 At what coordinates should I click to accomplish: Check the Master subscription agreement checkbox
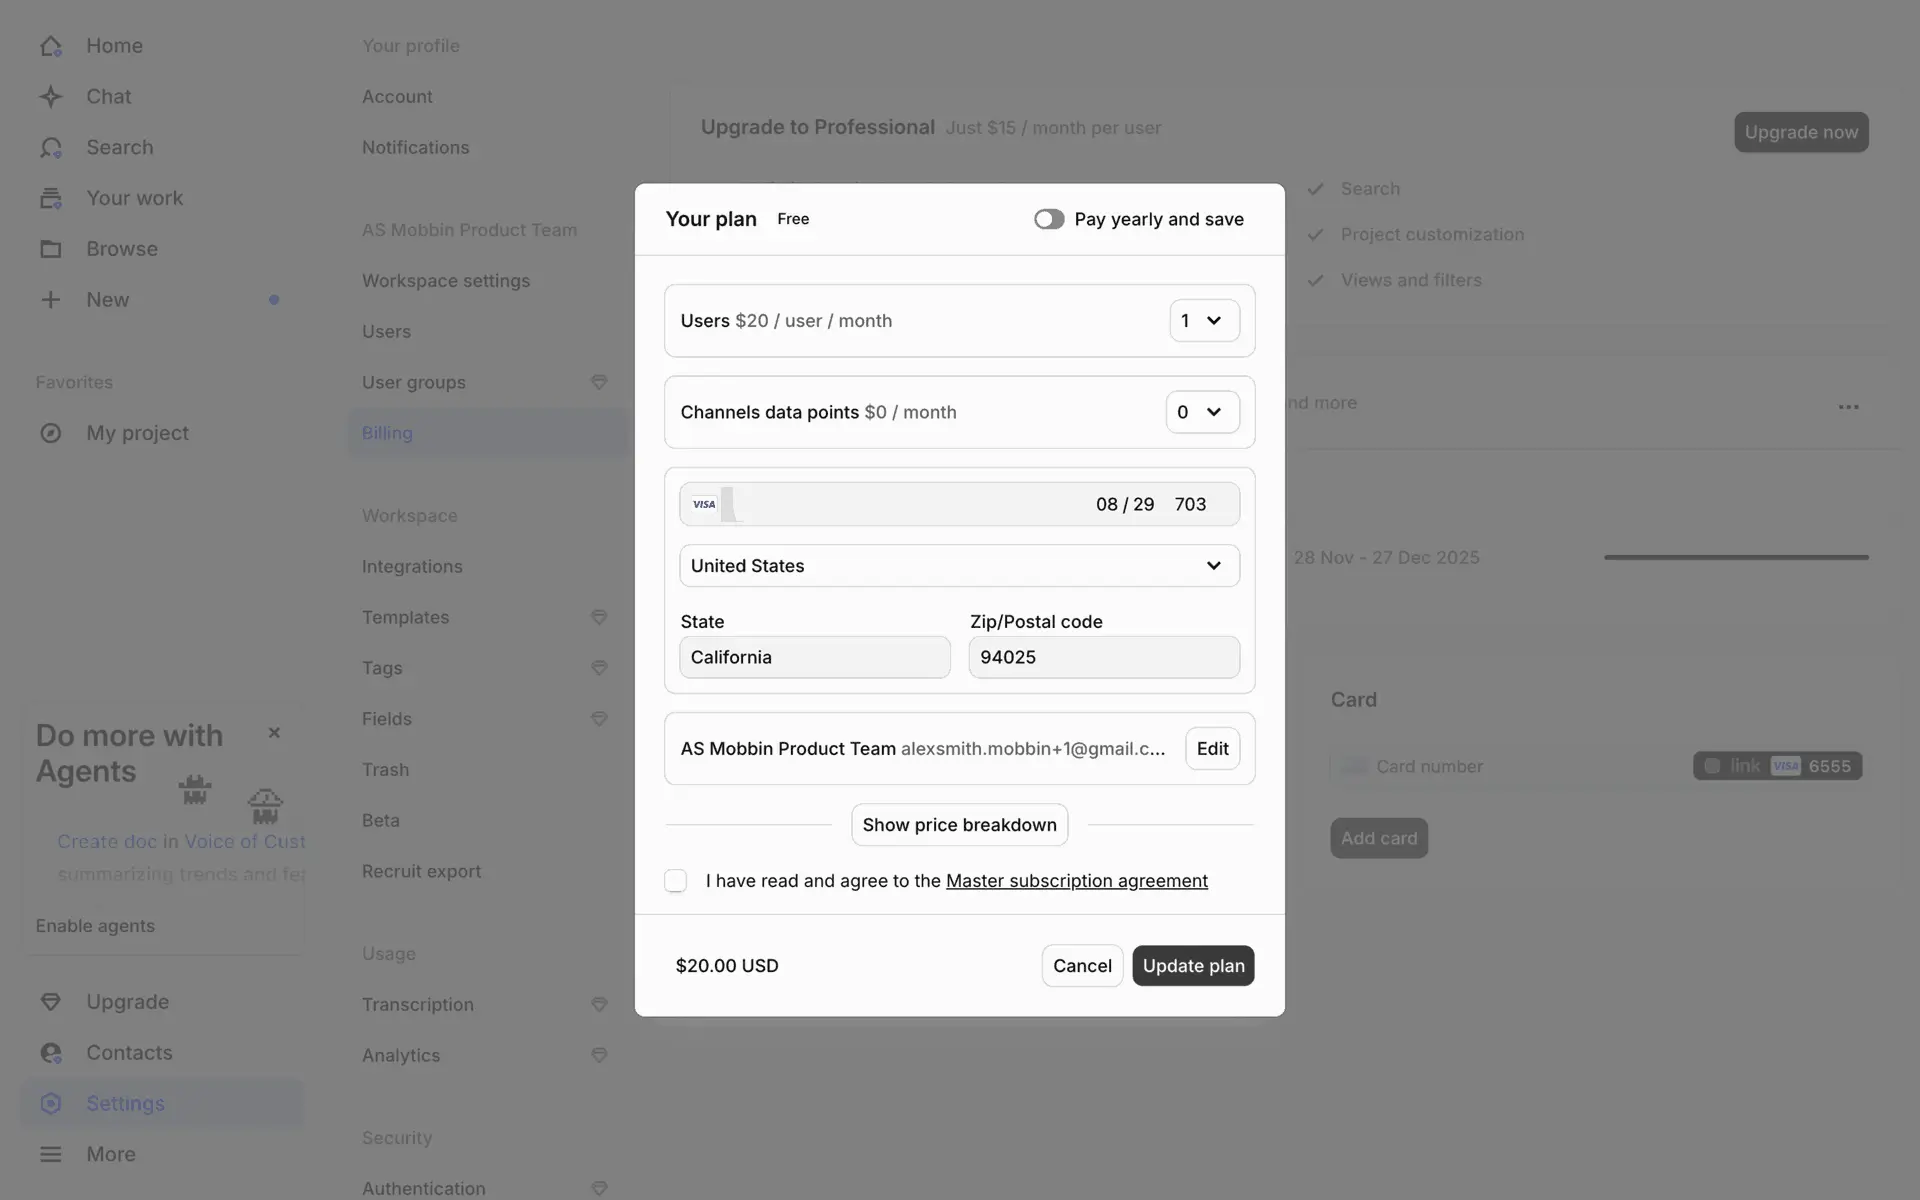[676, 881]
